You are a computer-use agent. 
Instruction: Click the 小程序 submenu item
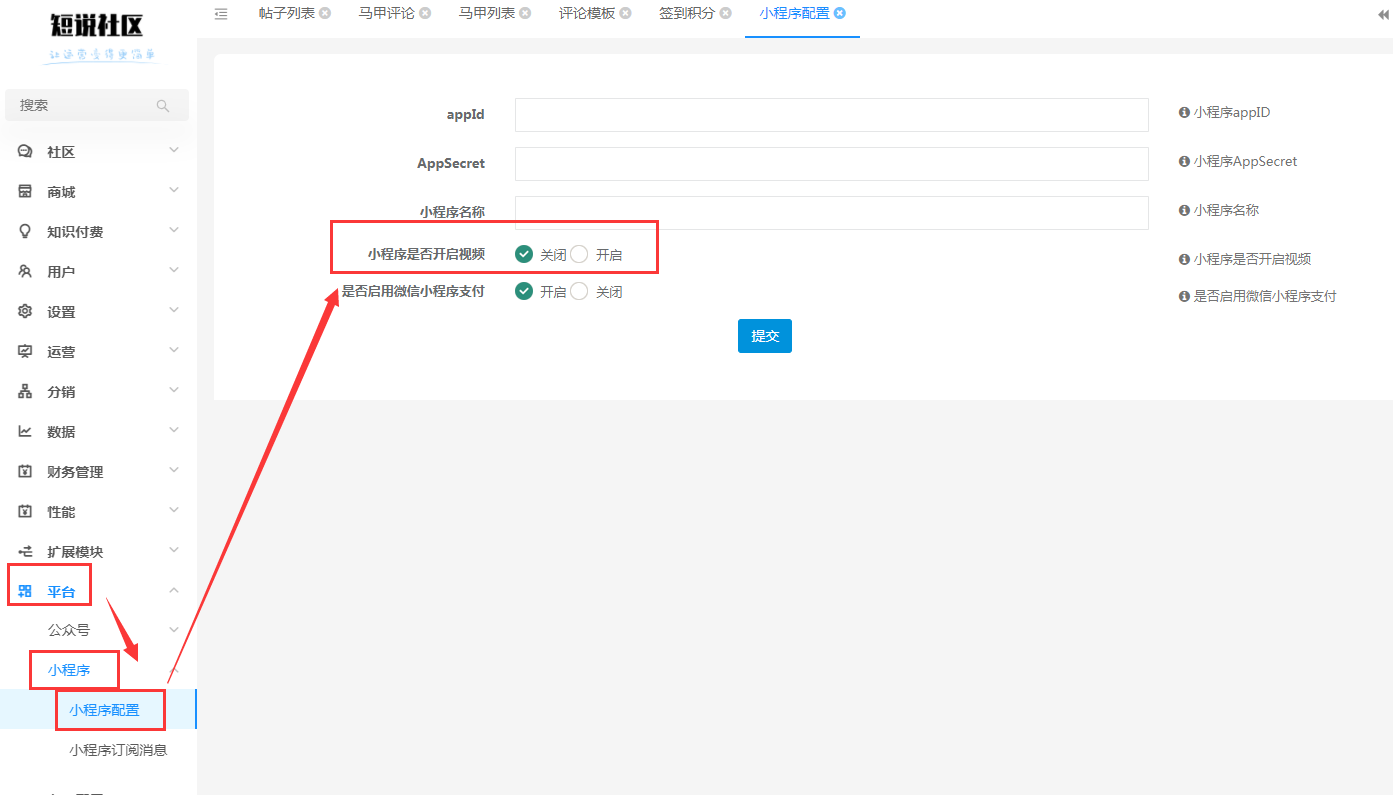(69, 670)
